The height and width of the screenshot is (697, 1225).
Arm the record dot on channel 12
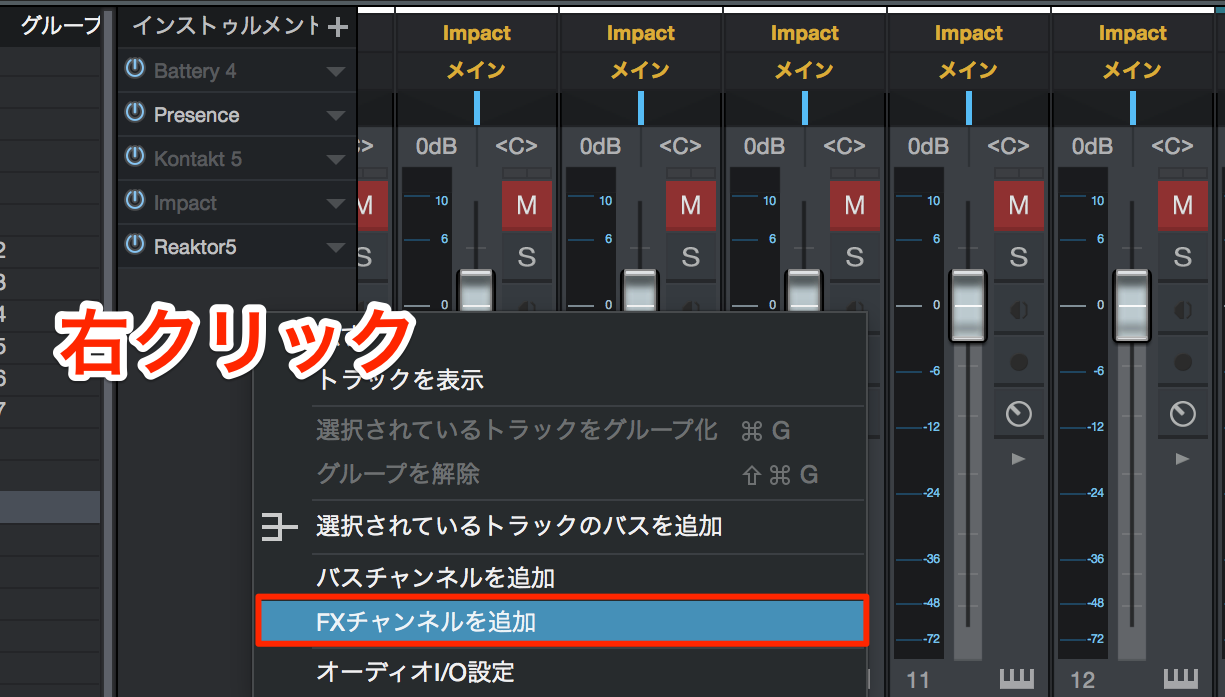[x=1182, y=362]
